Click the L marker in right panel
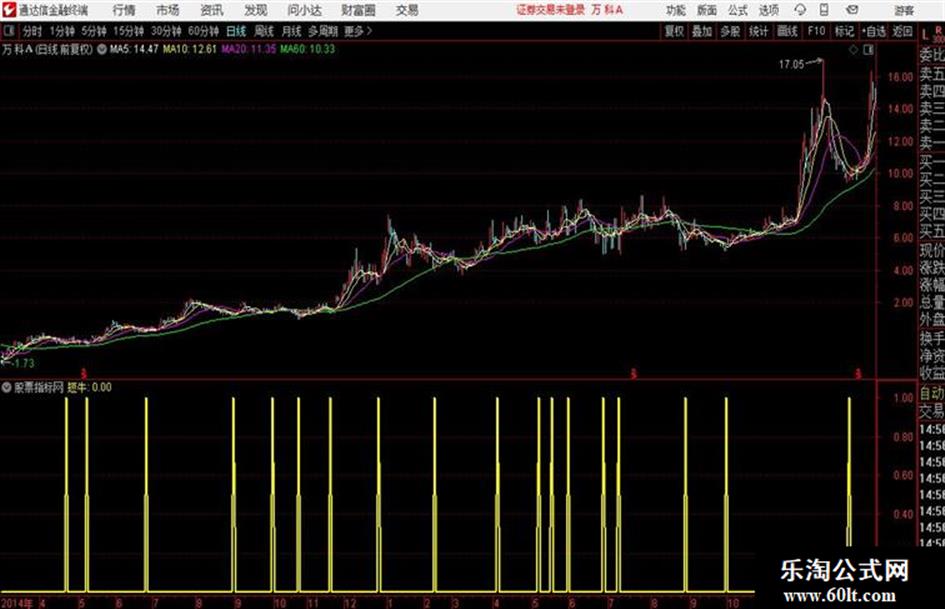The height and width of the screenshot is (609, 945). (x=926, y=35)
